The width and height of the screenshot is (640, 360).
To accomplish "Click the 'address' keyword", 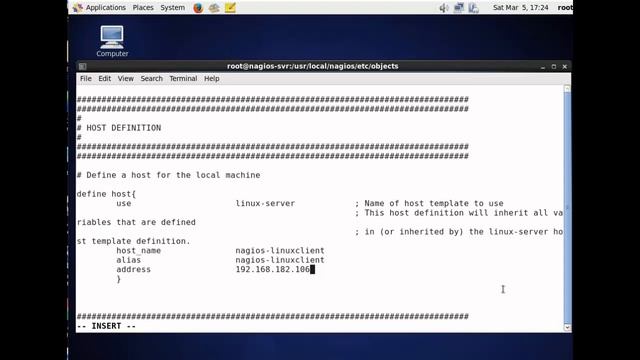I will pyautogui.click(x=133, y=269).
